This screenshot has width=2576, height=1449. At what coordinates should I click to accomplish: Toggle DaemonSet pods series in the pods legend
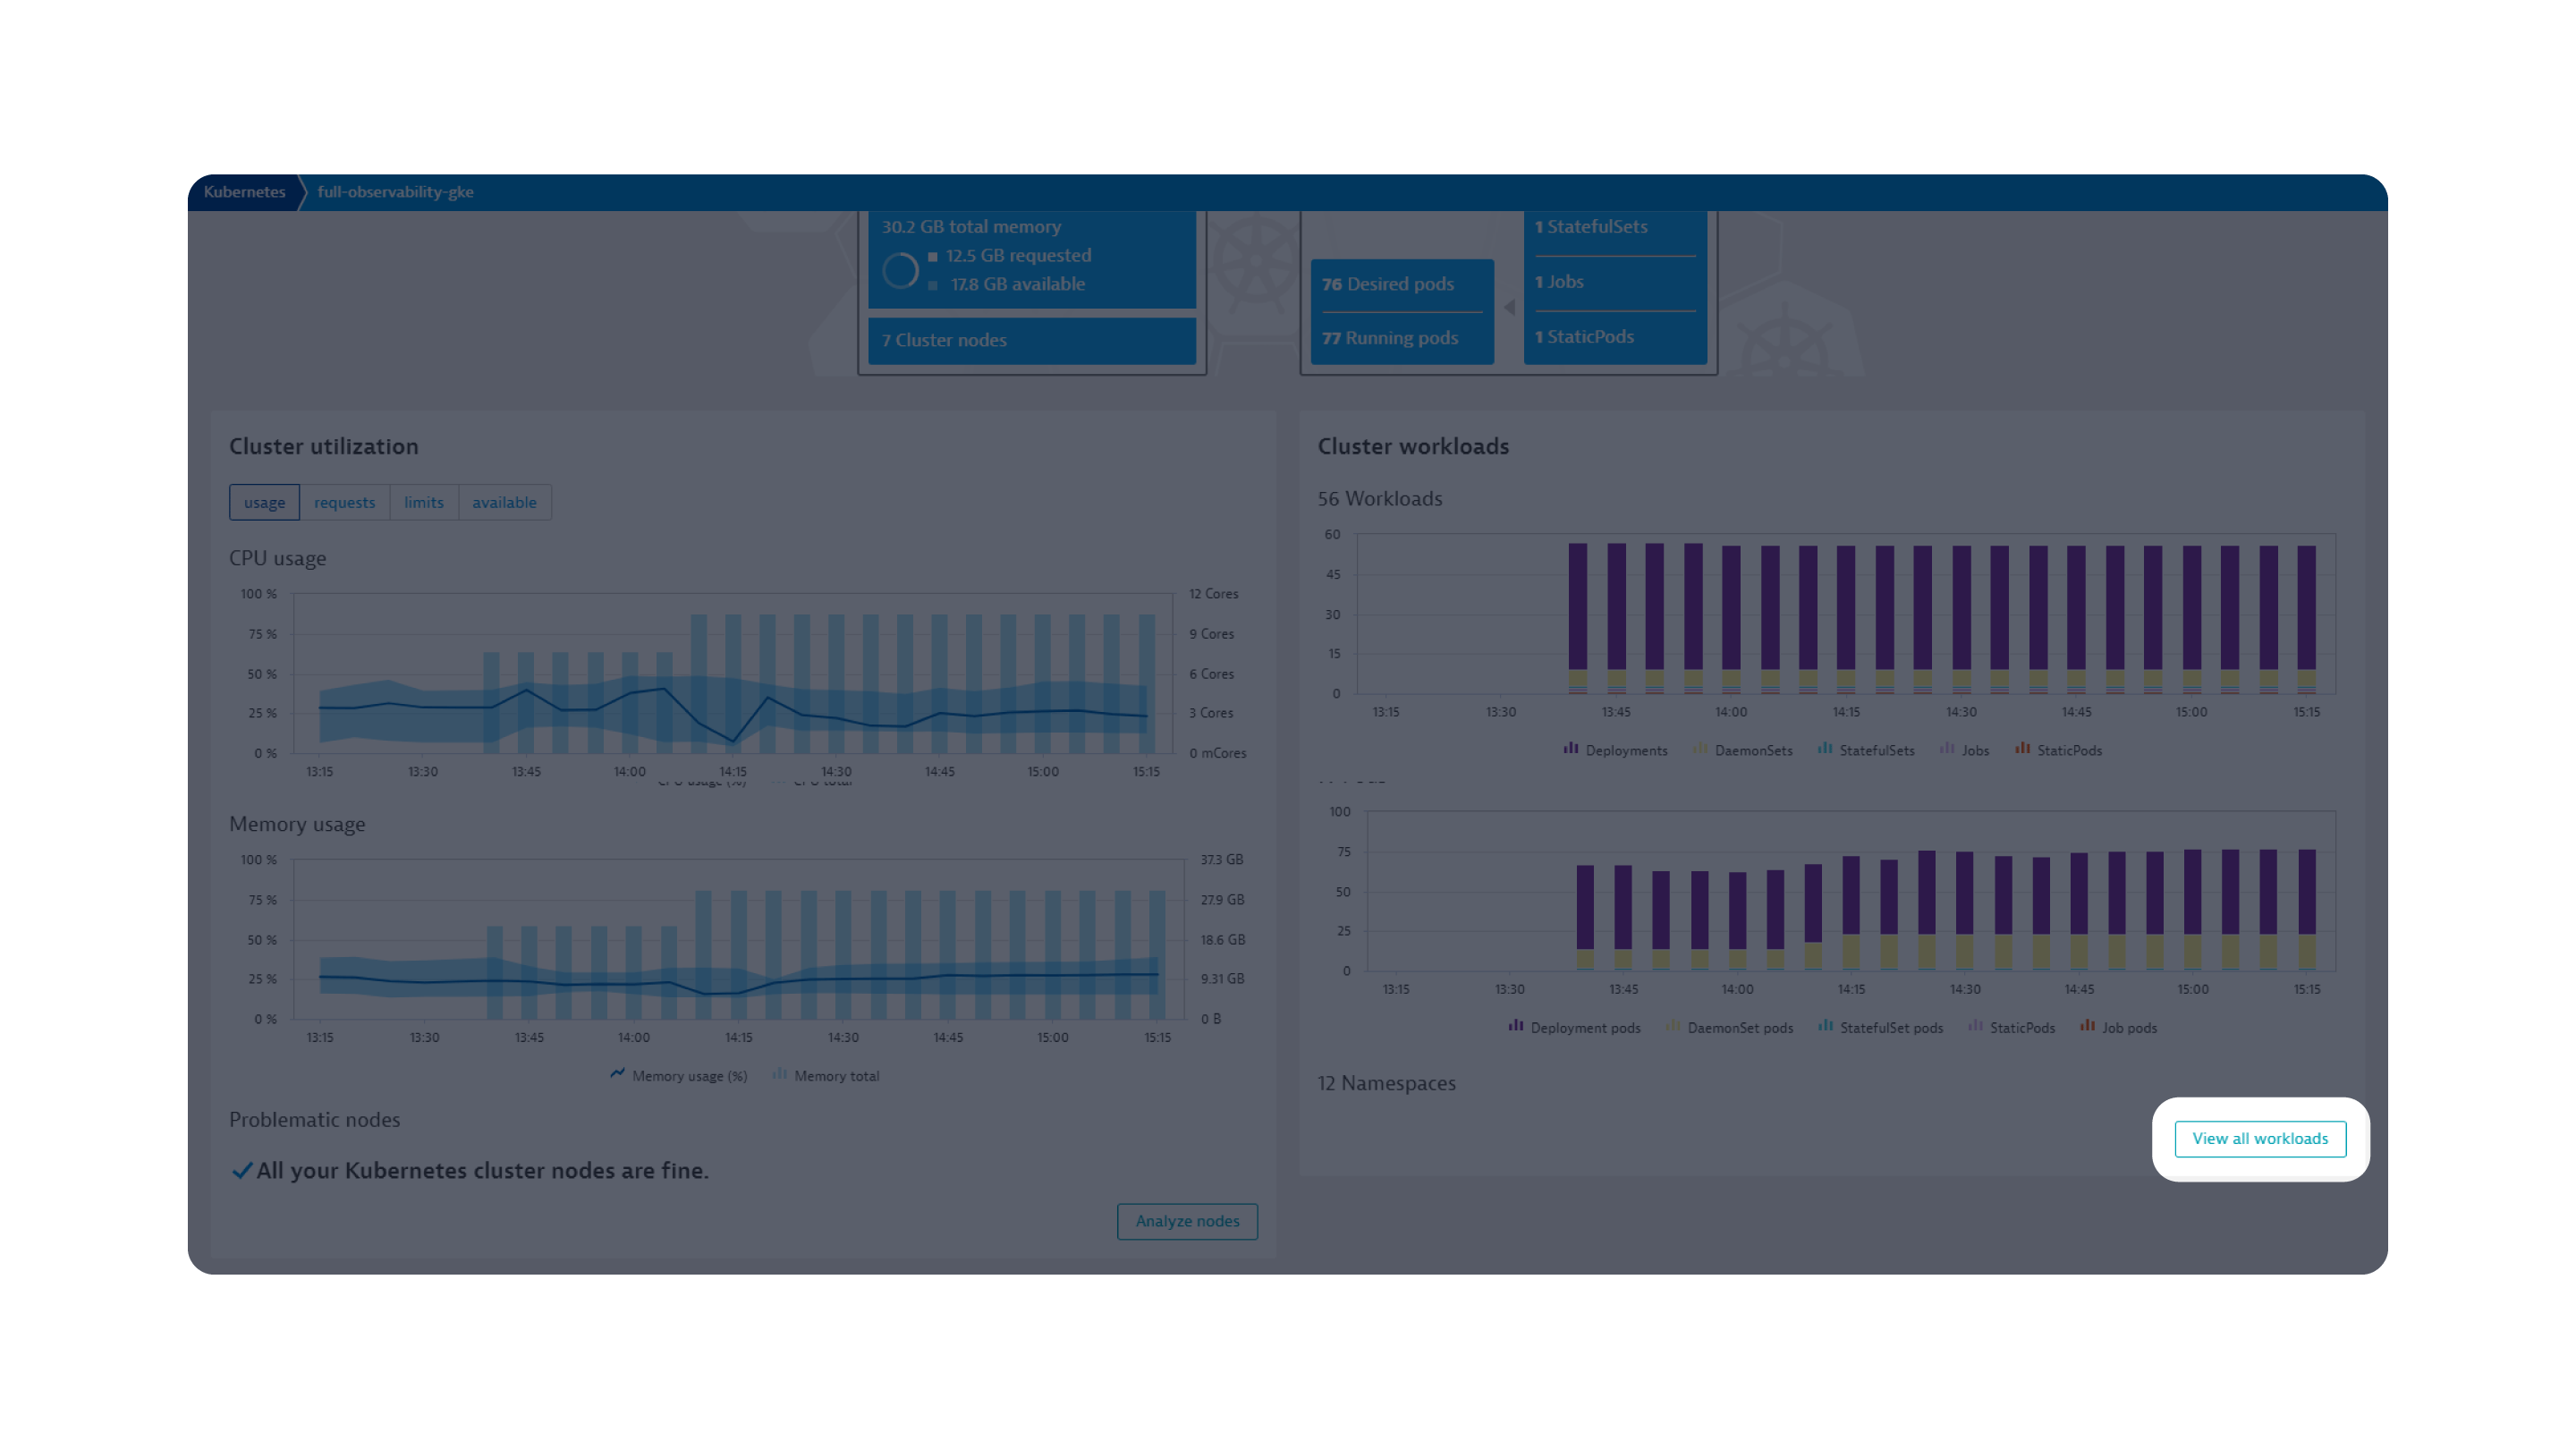pos(1739,1028)
